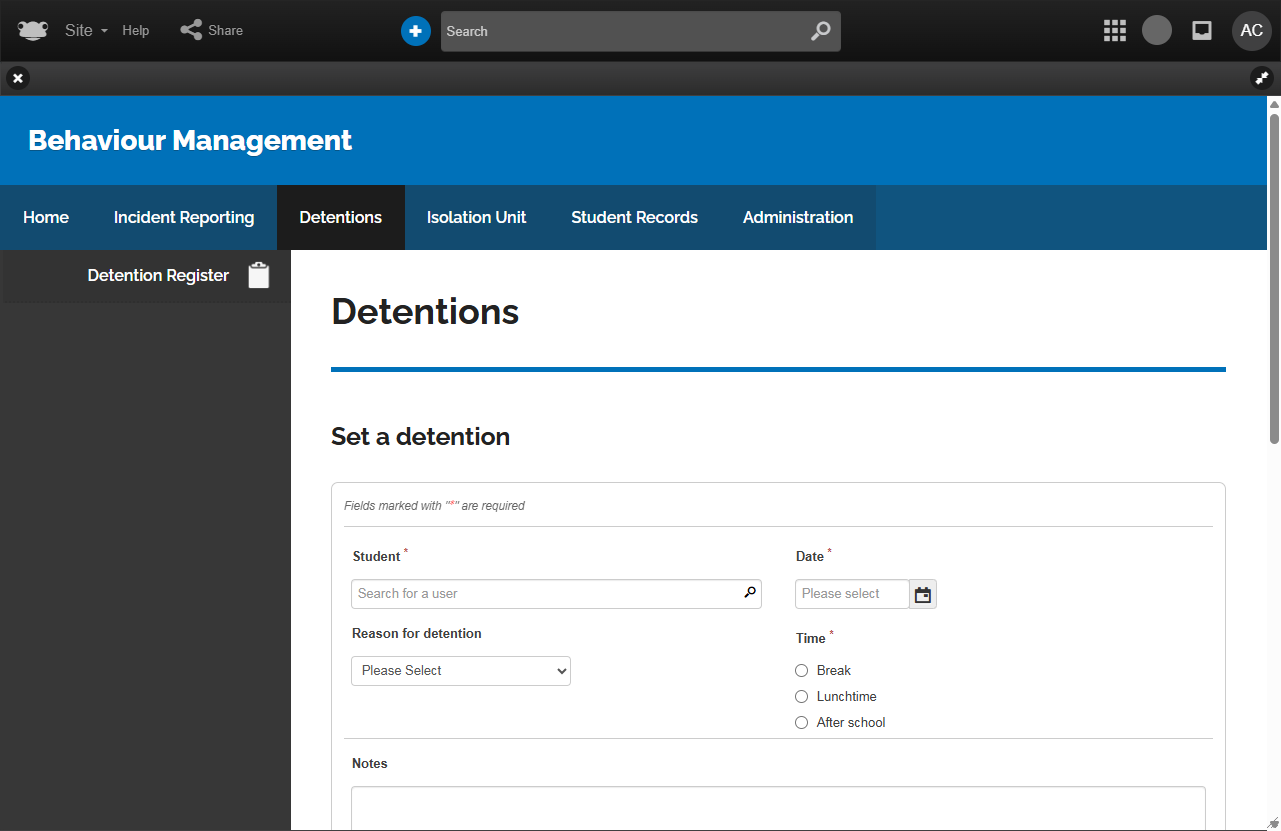Click the frog logo icon
Image resolution: width=1281 pixels, height=831 pixels.
[33, 31]
